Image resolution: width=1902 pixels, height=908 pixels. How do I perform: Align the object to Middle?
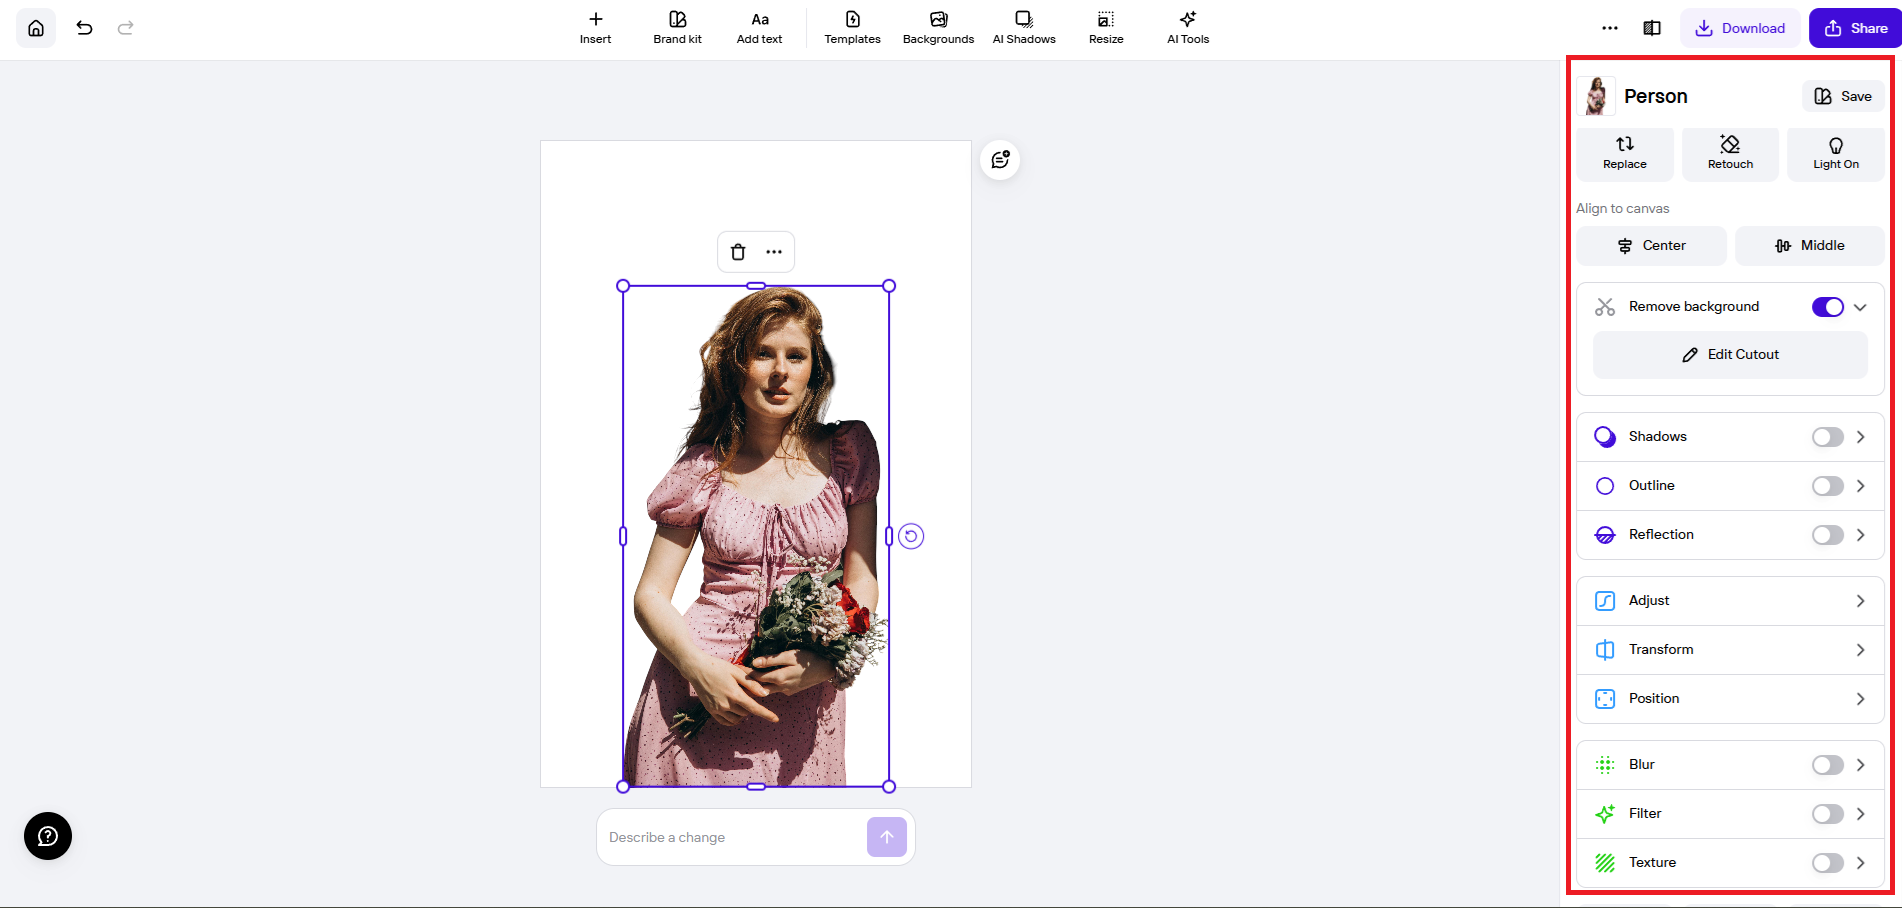(x=1810, y=246)
